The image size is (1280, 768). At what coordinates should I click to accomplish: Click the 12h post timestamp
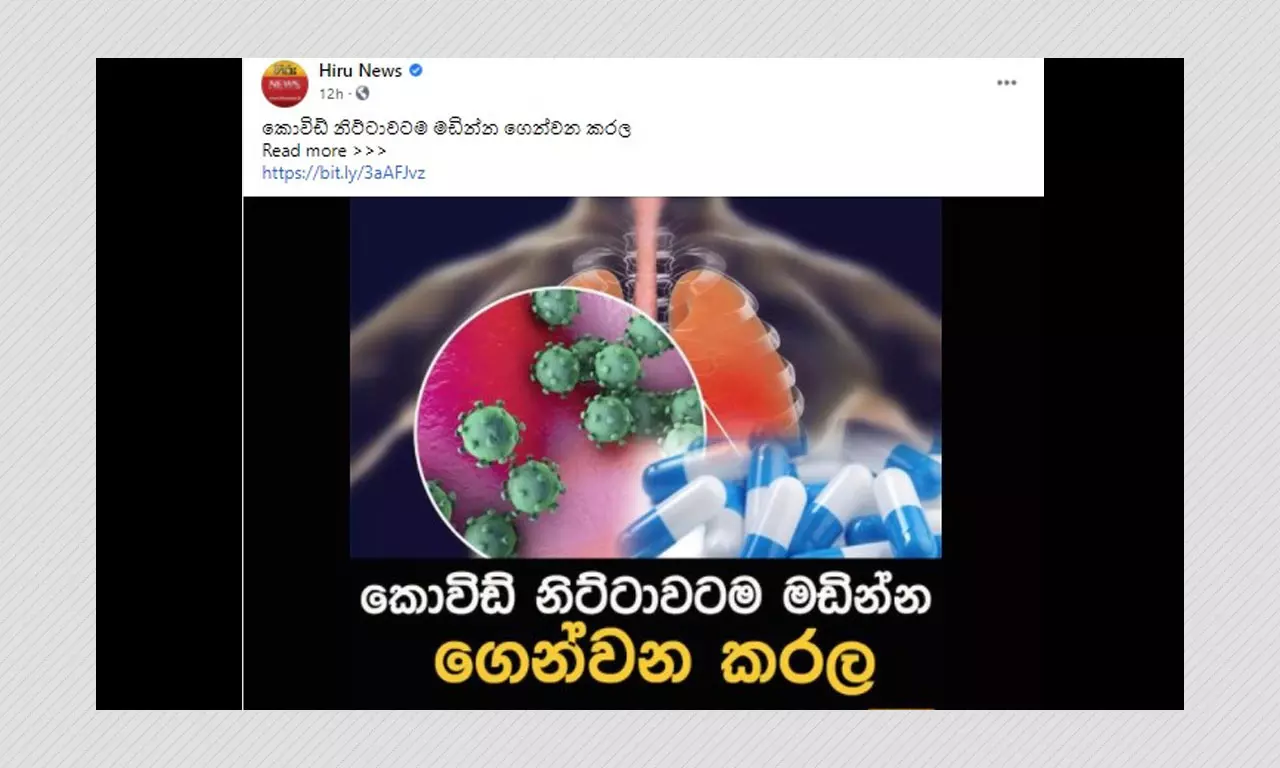pyautogui.click(x=332, y=93)
